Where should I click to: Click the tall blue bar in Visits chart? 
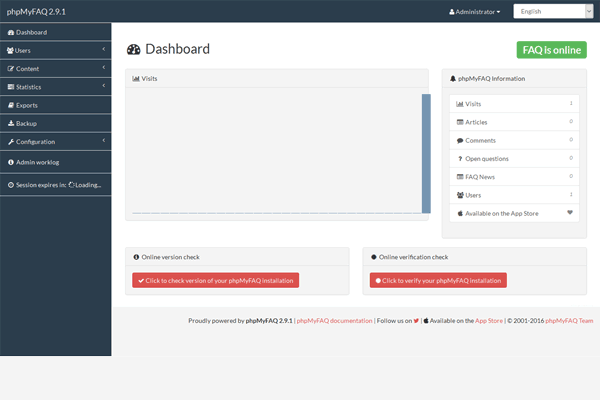coord(426,153)
